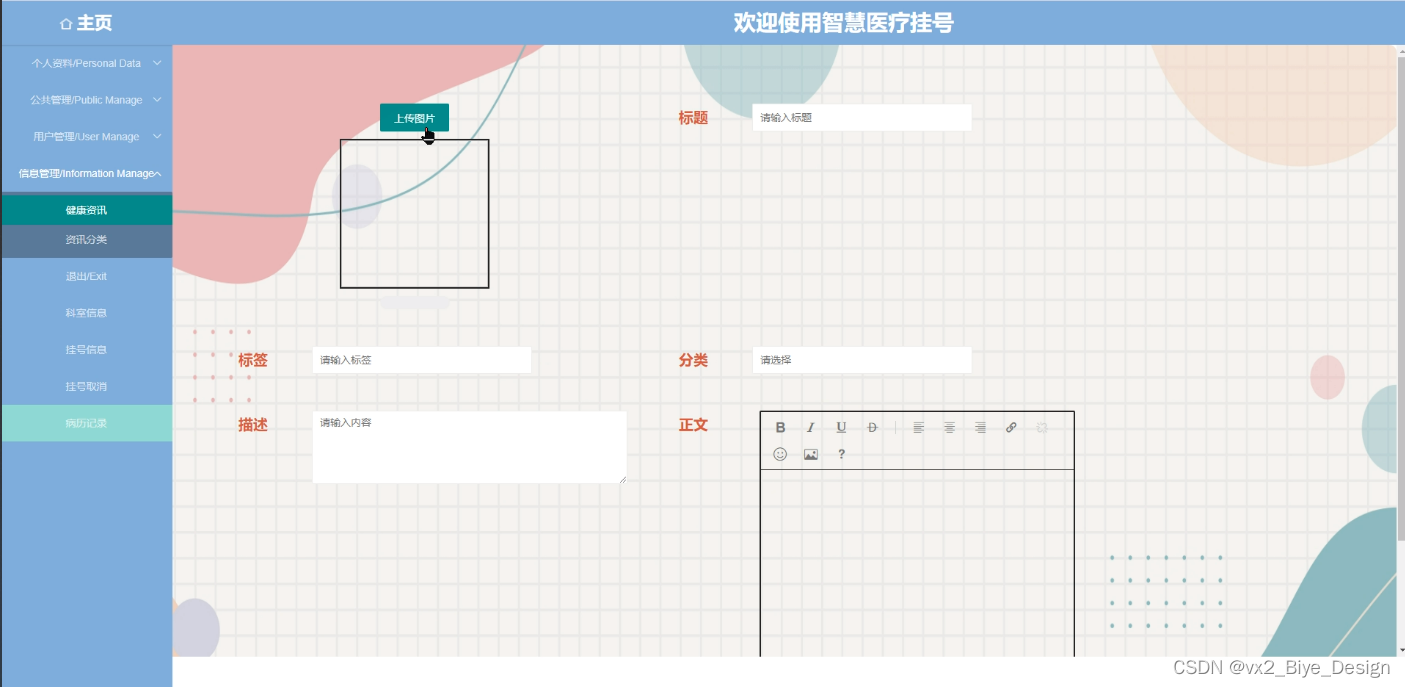Click the 标题 title input field

point(862,117)
